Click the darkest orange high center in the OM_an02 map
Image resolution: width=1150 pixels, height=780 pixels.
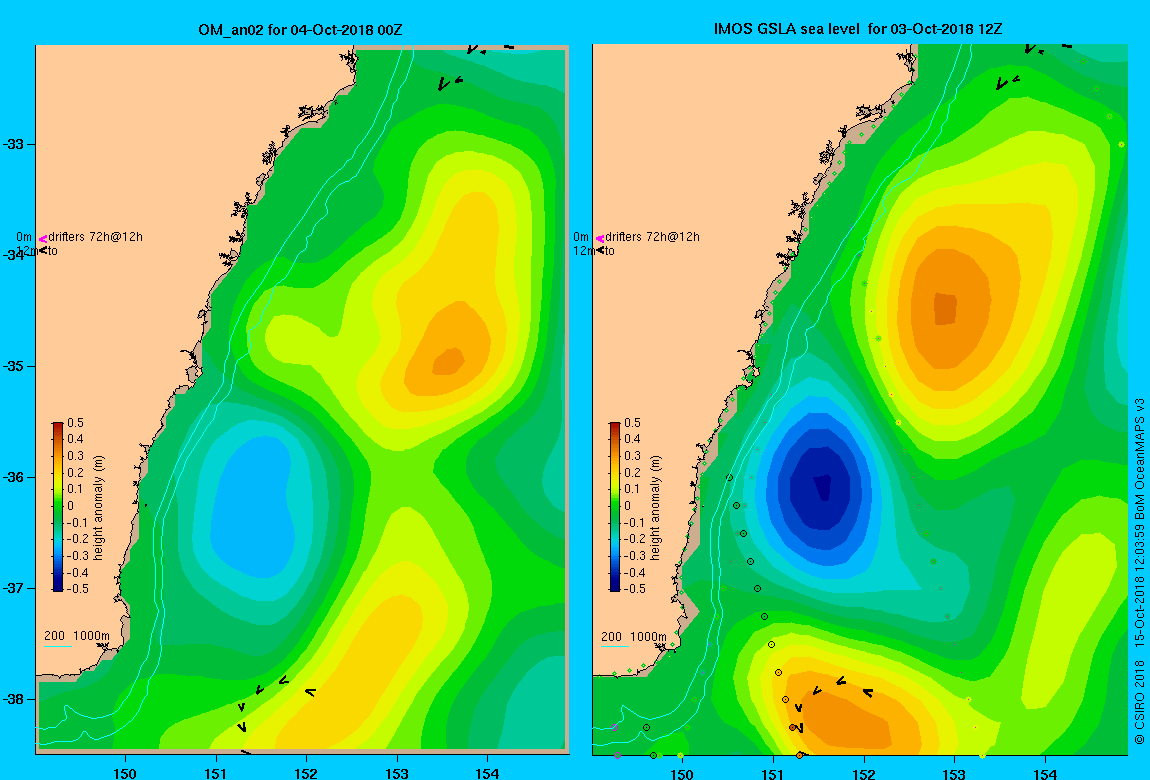[448, 361]
